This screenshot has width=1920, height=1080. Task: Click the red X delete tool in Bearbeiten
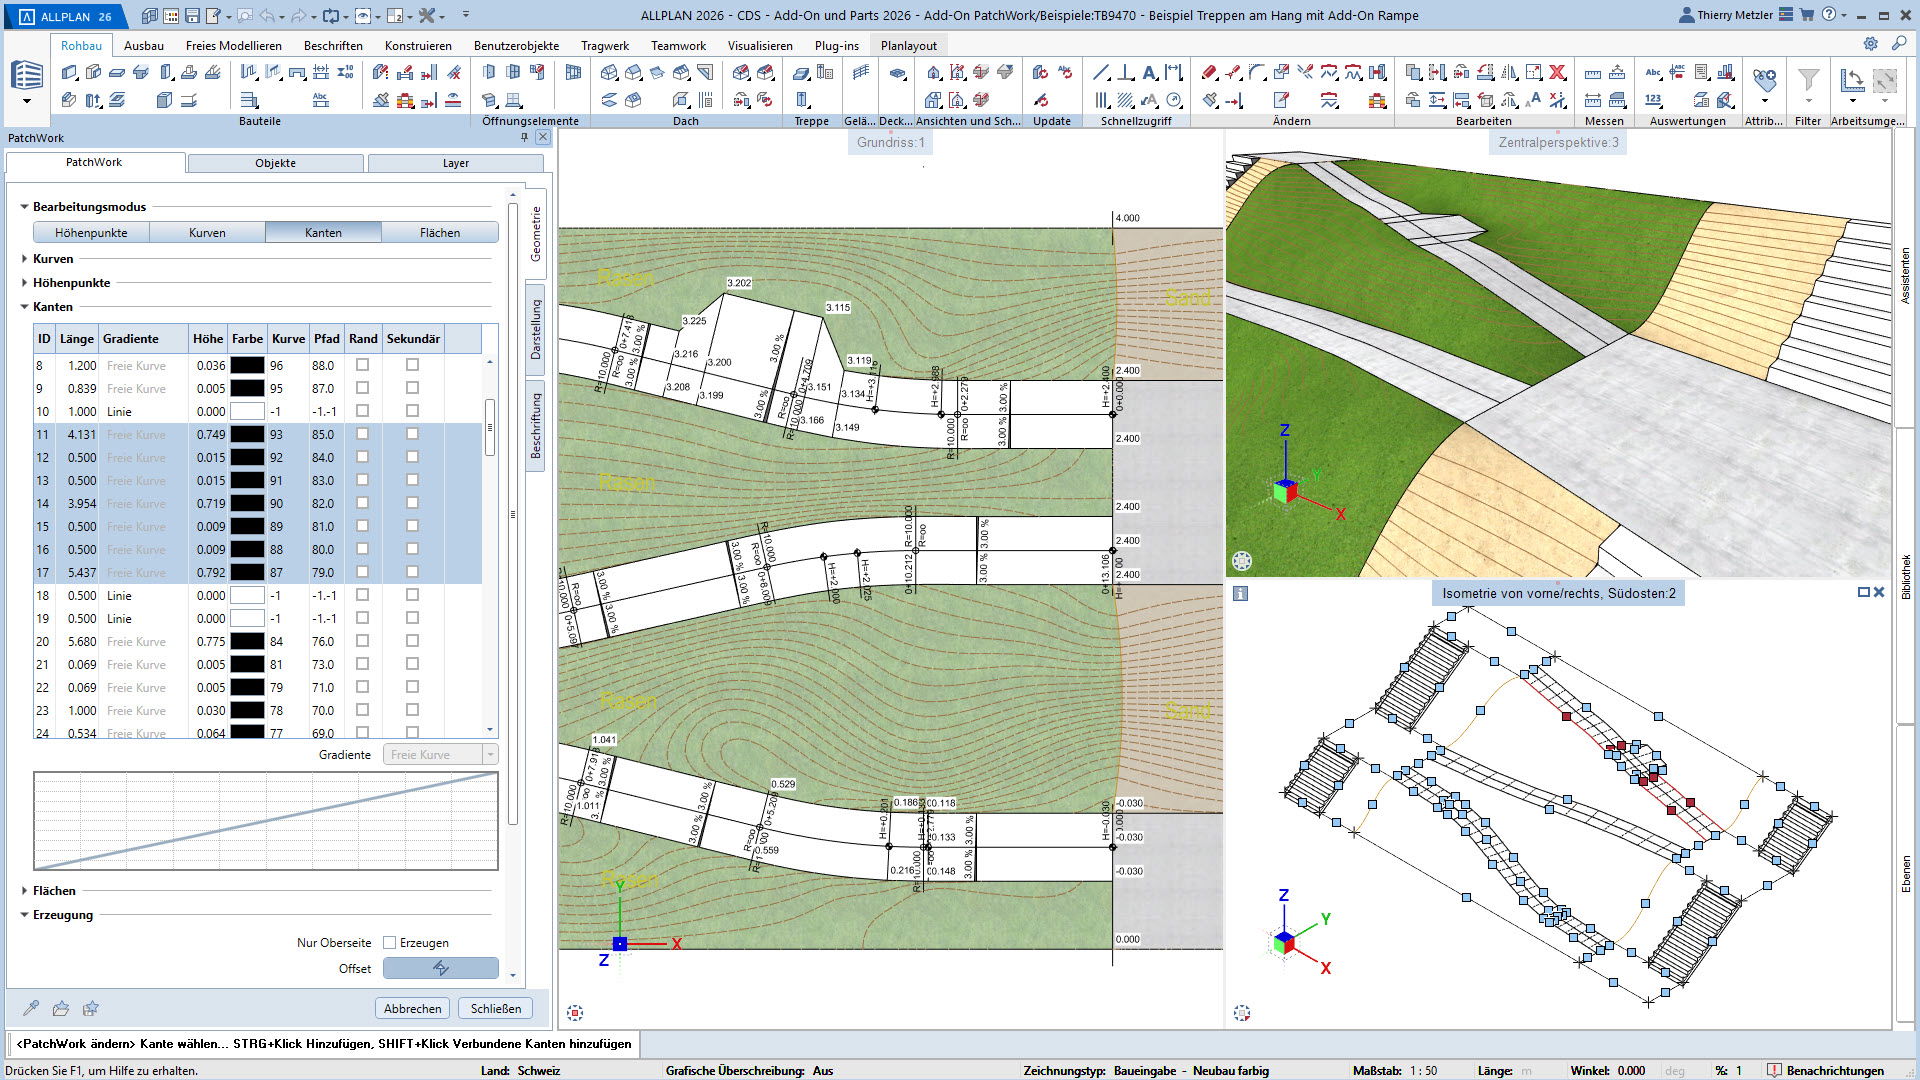tap(1557, 72)
